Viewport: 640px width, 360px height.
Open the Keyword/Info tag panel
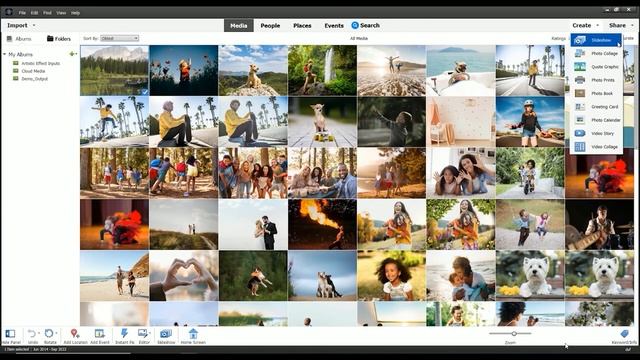coord(624,334)
